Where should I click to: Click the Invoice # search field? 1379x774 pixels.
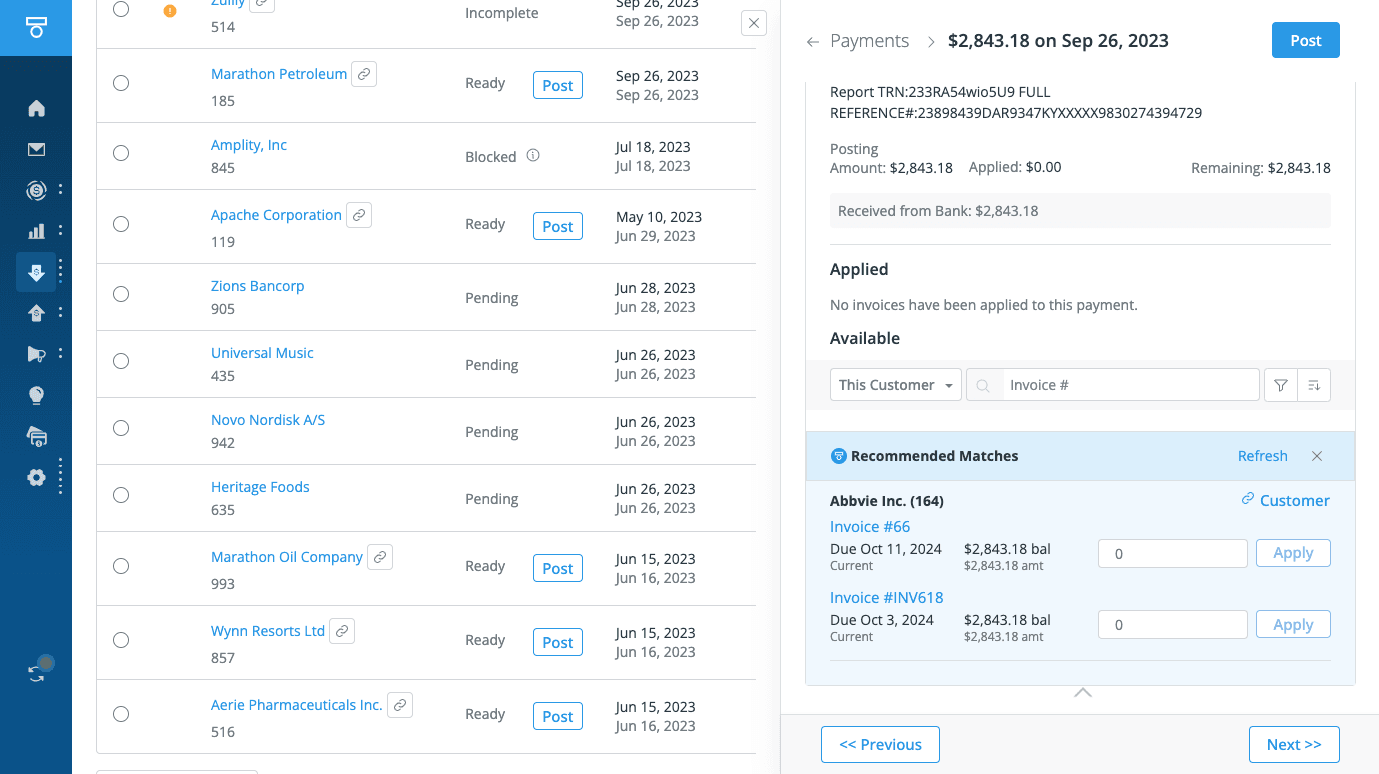pyautogui.click(x=1128, y=385)
